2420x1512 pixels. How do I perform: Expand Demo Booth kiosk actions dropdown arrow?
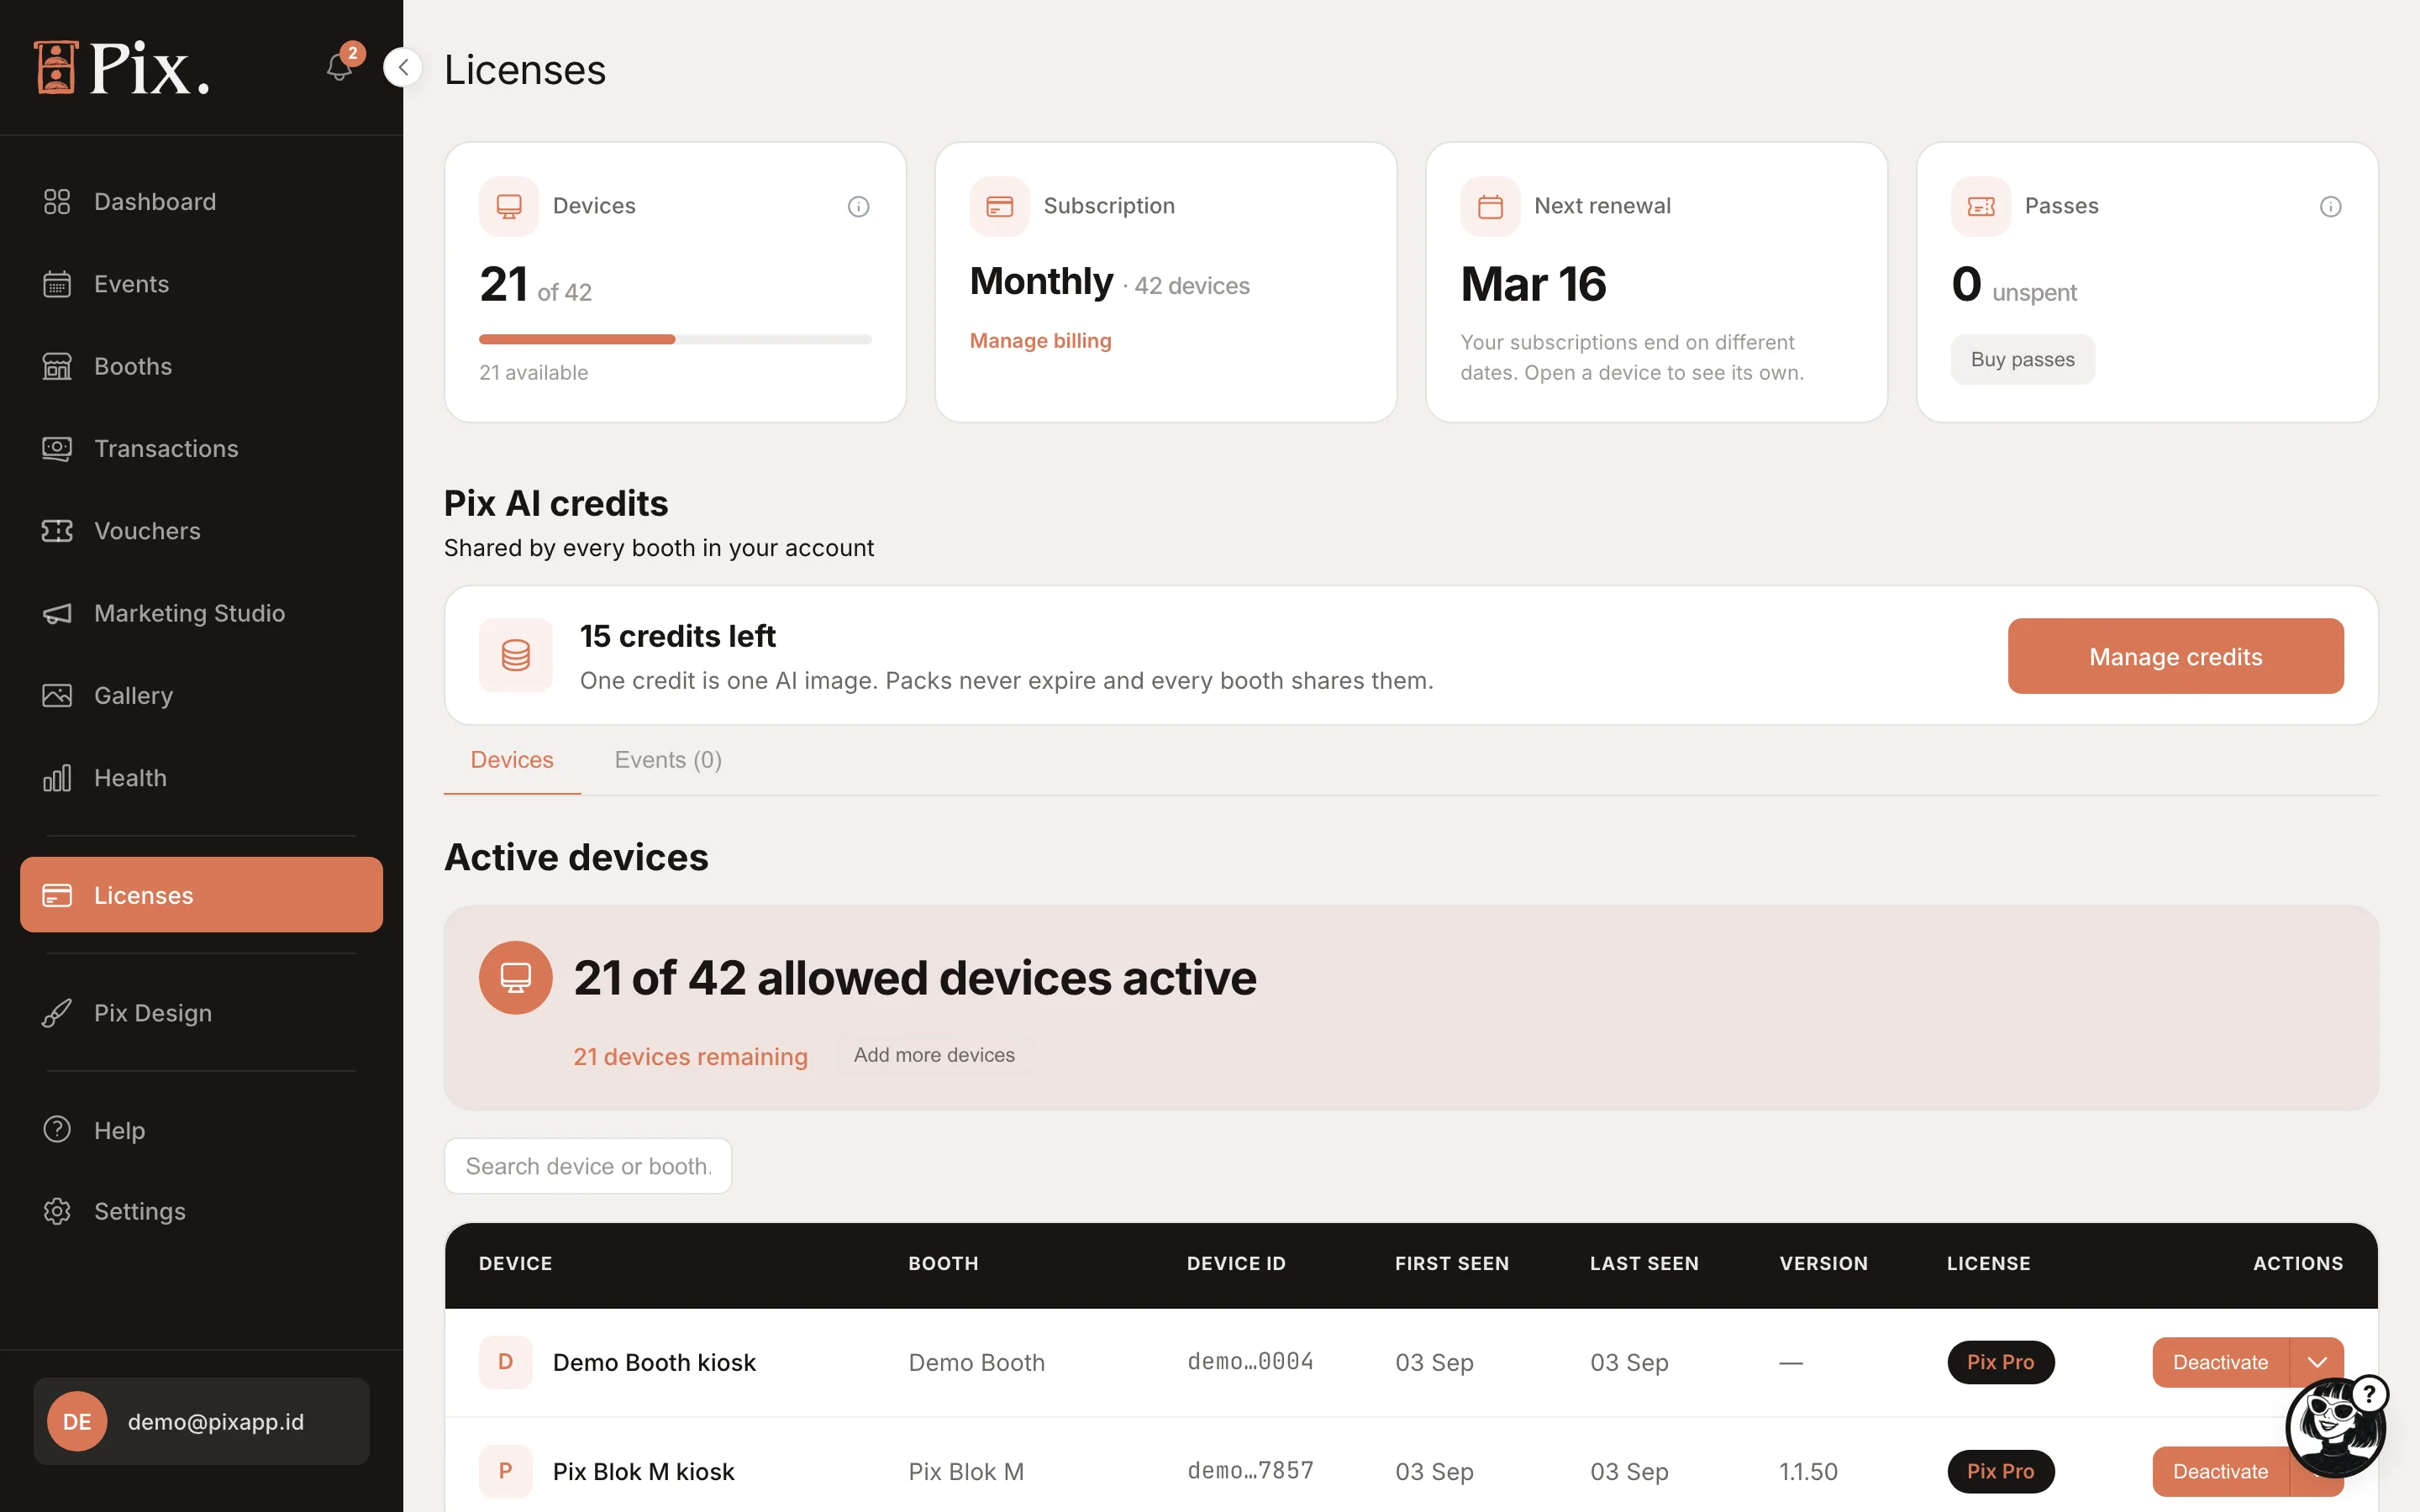(x=2317, y=1362)
